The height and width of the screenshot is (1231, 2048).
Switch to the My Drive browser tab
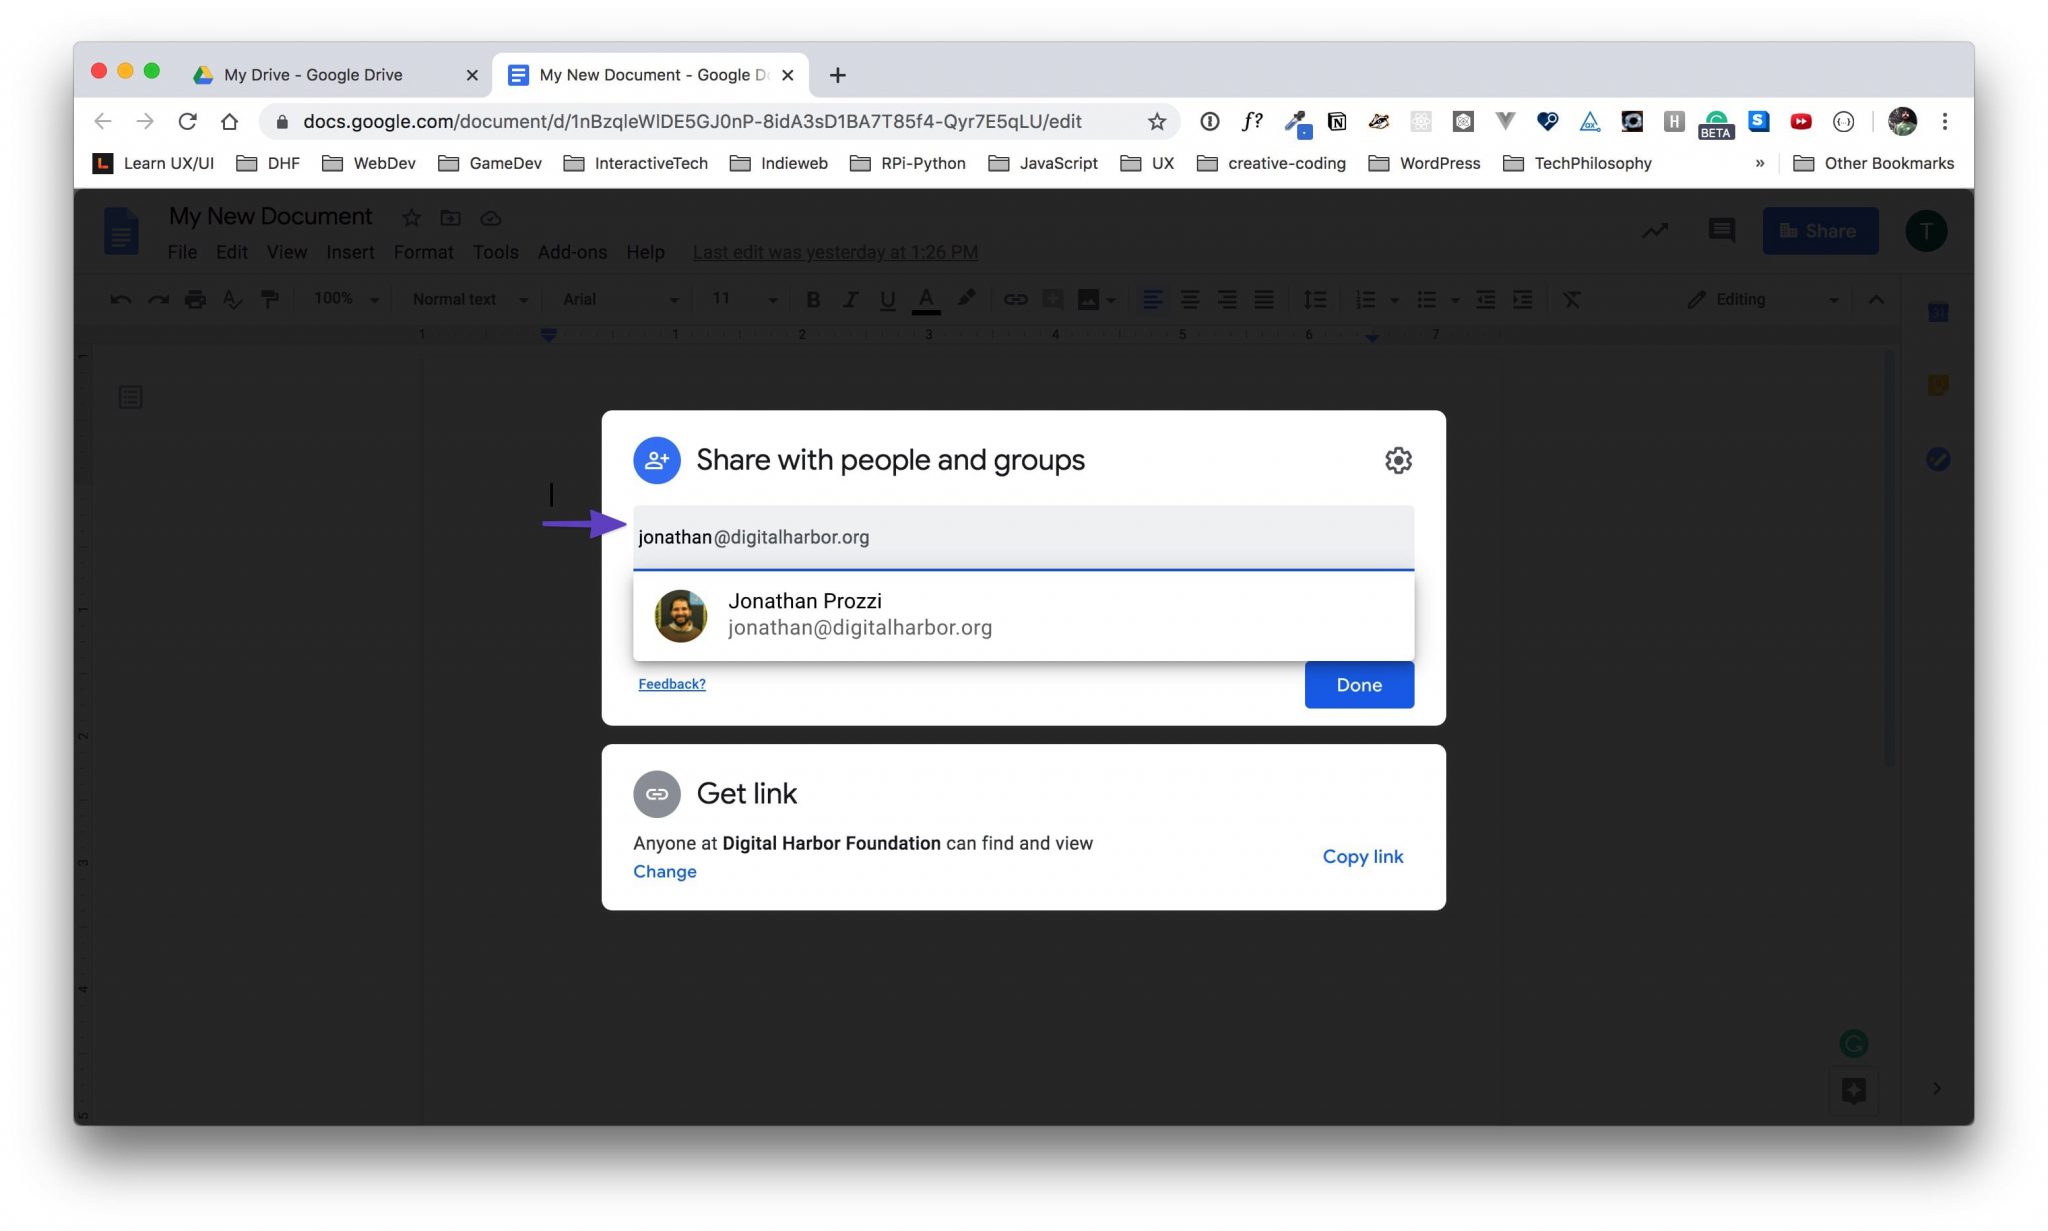coord(310,74)
